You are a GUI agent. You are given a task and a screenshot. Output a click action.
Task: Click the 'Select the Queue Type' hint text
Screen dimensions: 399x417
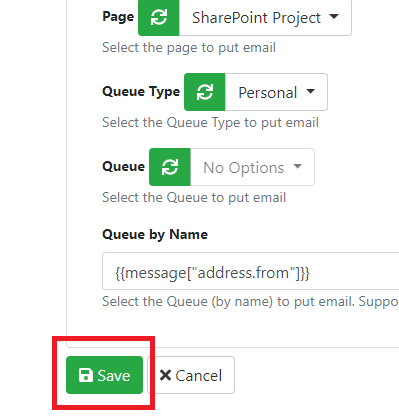tap(210, 123)
